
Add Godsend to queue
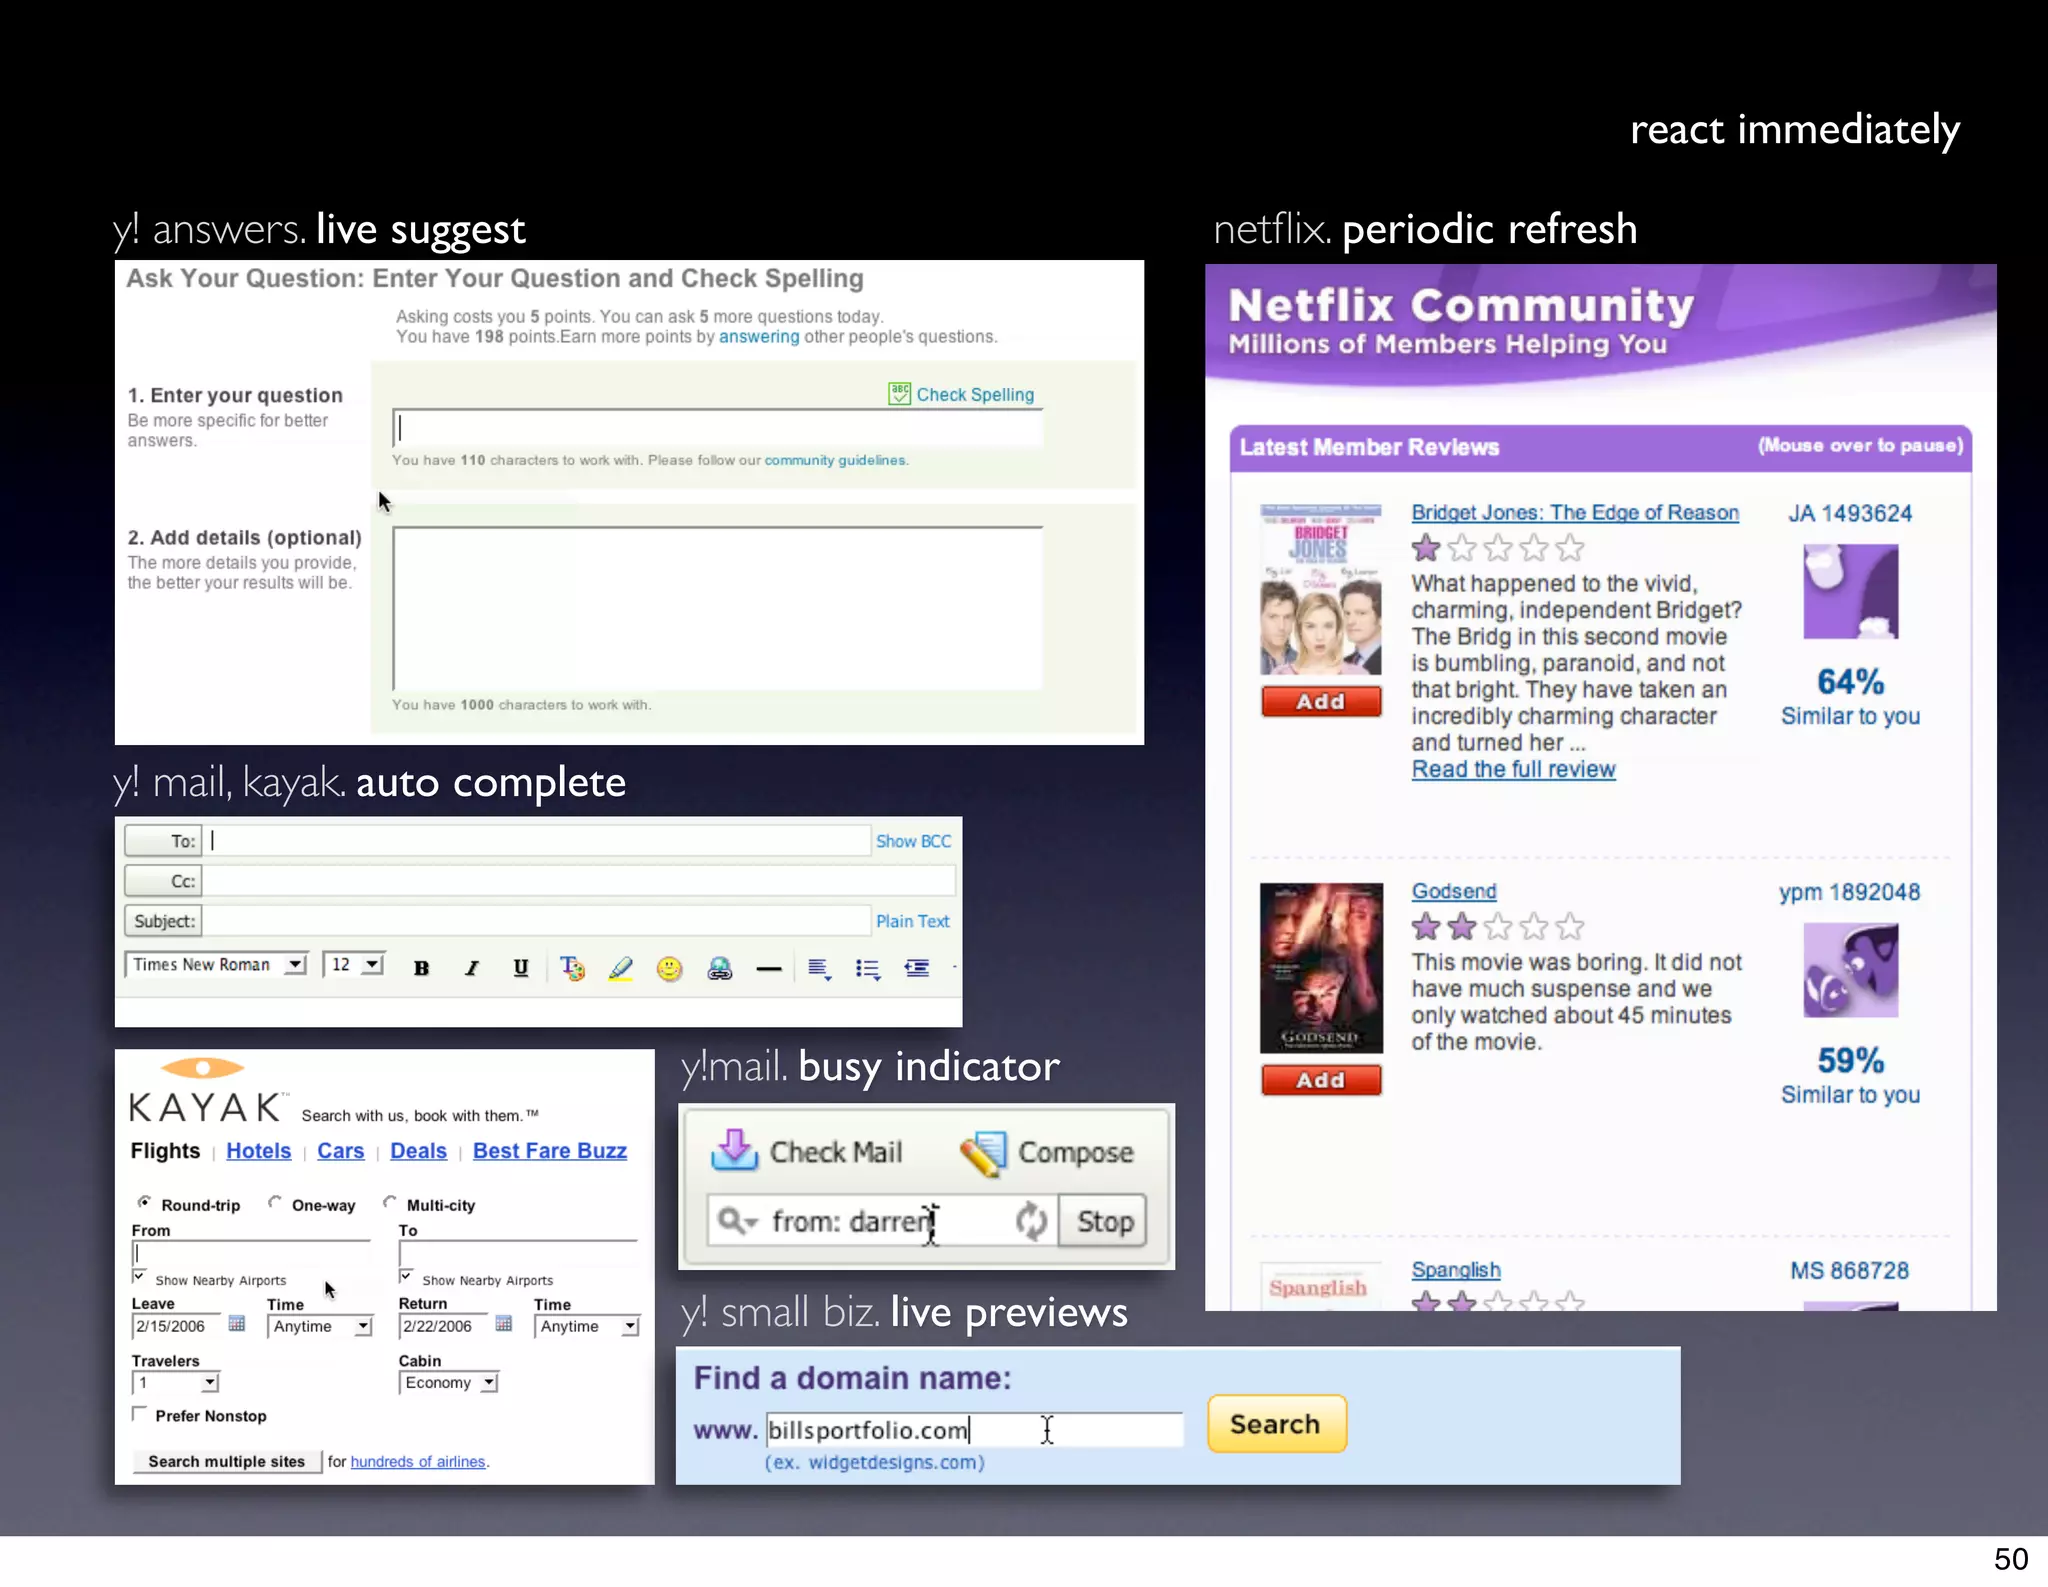(x=1321, y=1080)
